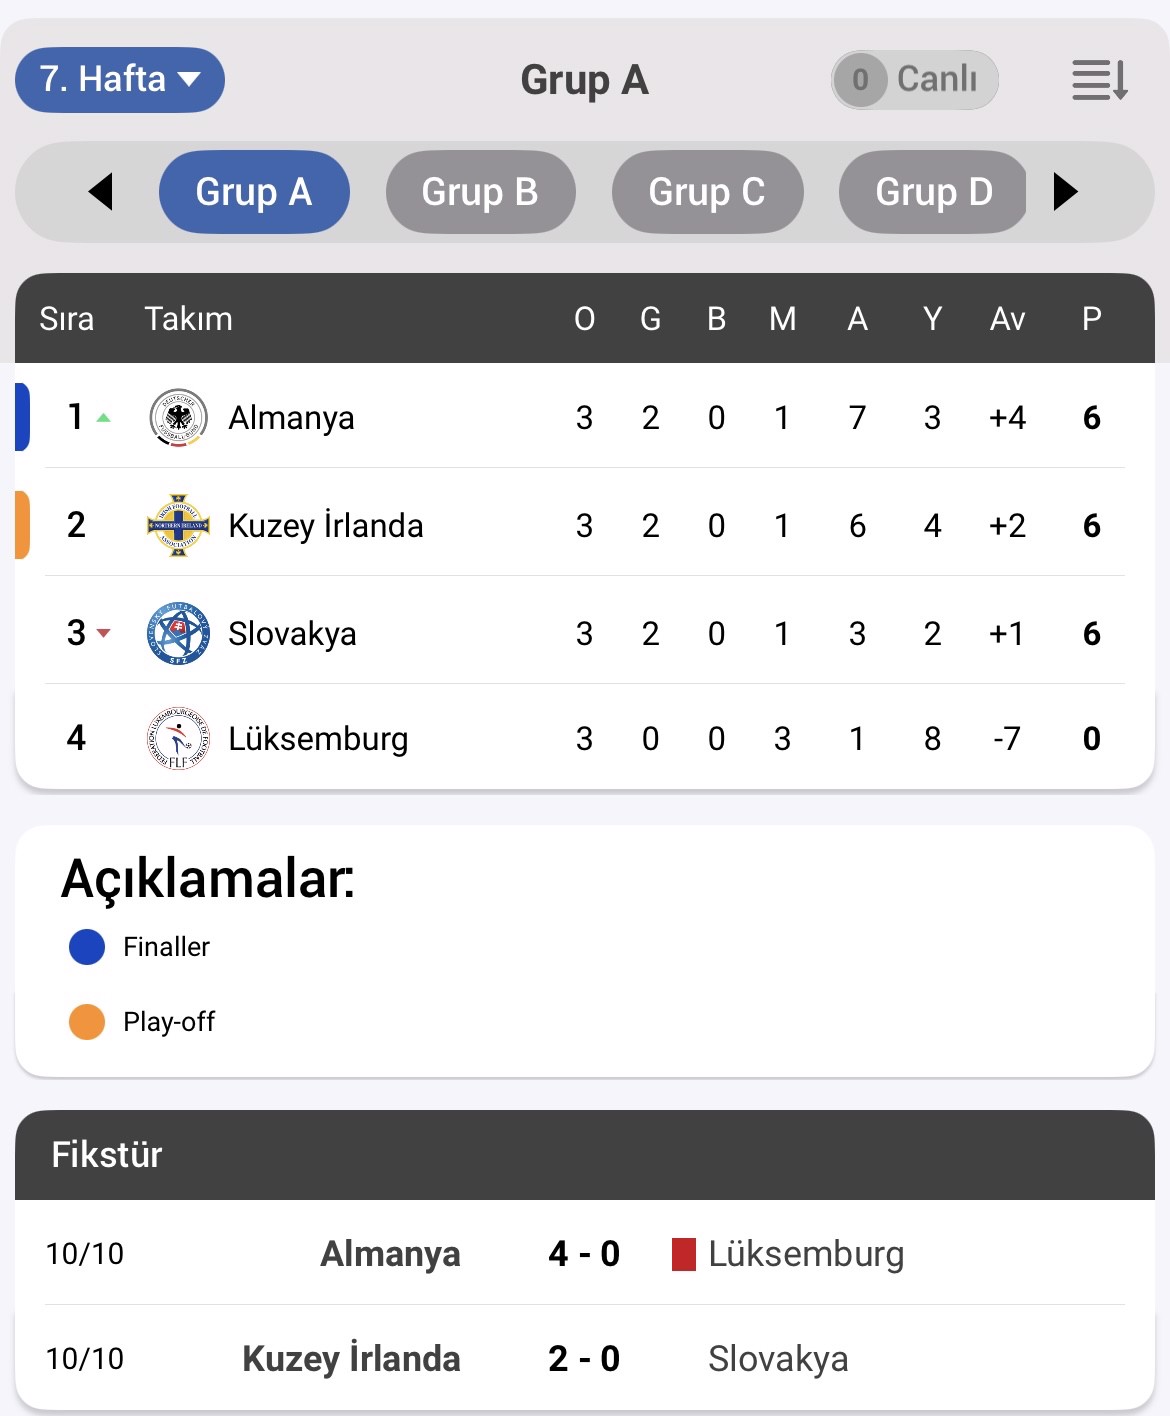Open the Almanya vs Lüksemburg 4-0 match
The height and width of the screenshot is (1416, 1170).
pyautogui.click(x=584, y=1254)
